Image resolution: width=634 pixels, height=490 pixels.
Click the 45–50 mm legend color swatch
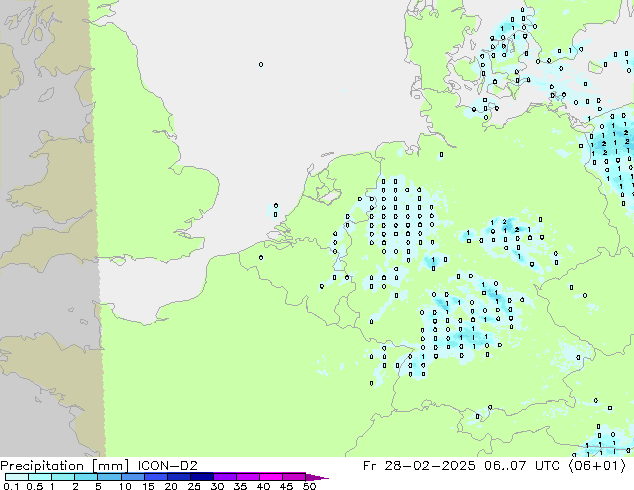tap(293, 477)
